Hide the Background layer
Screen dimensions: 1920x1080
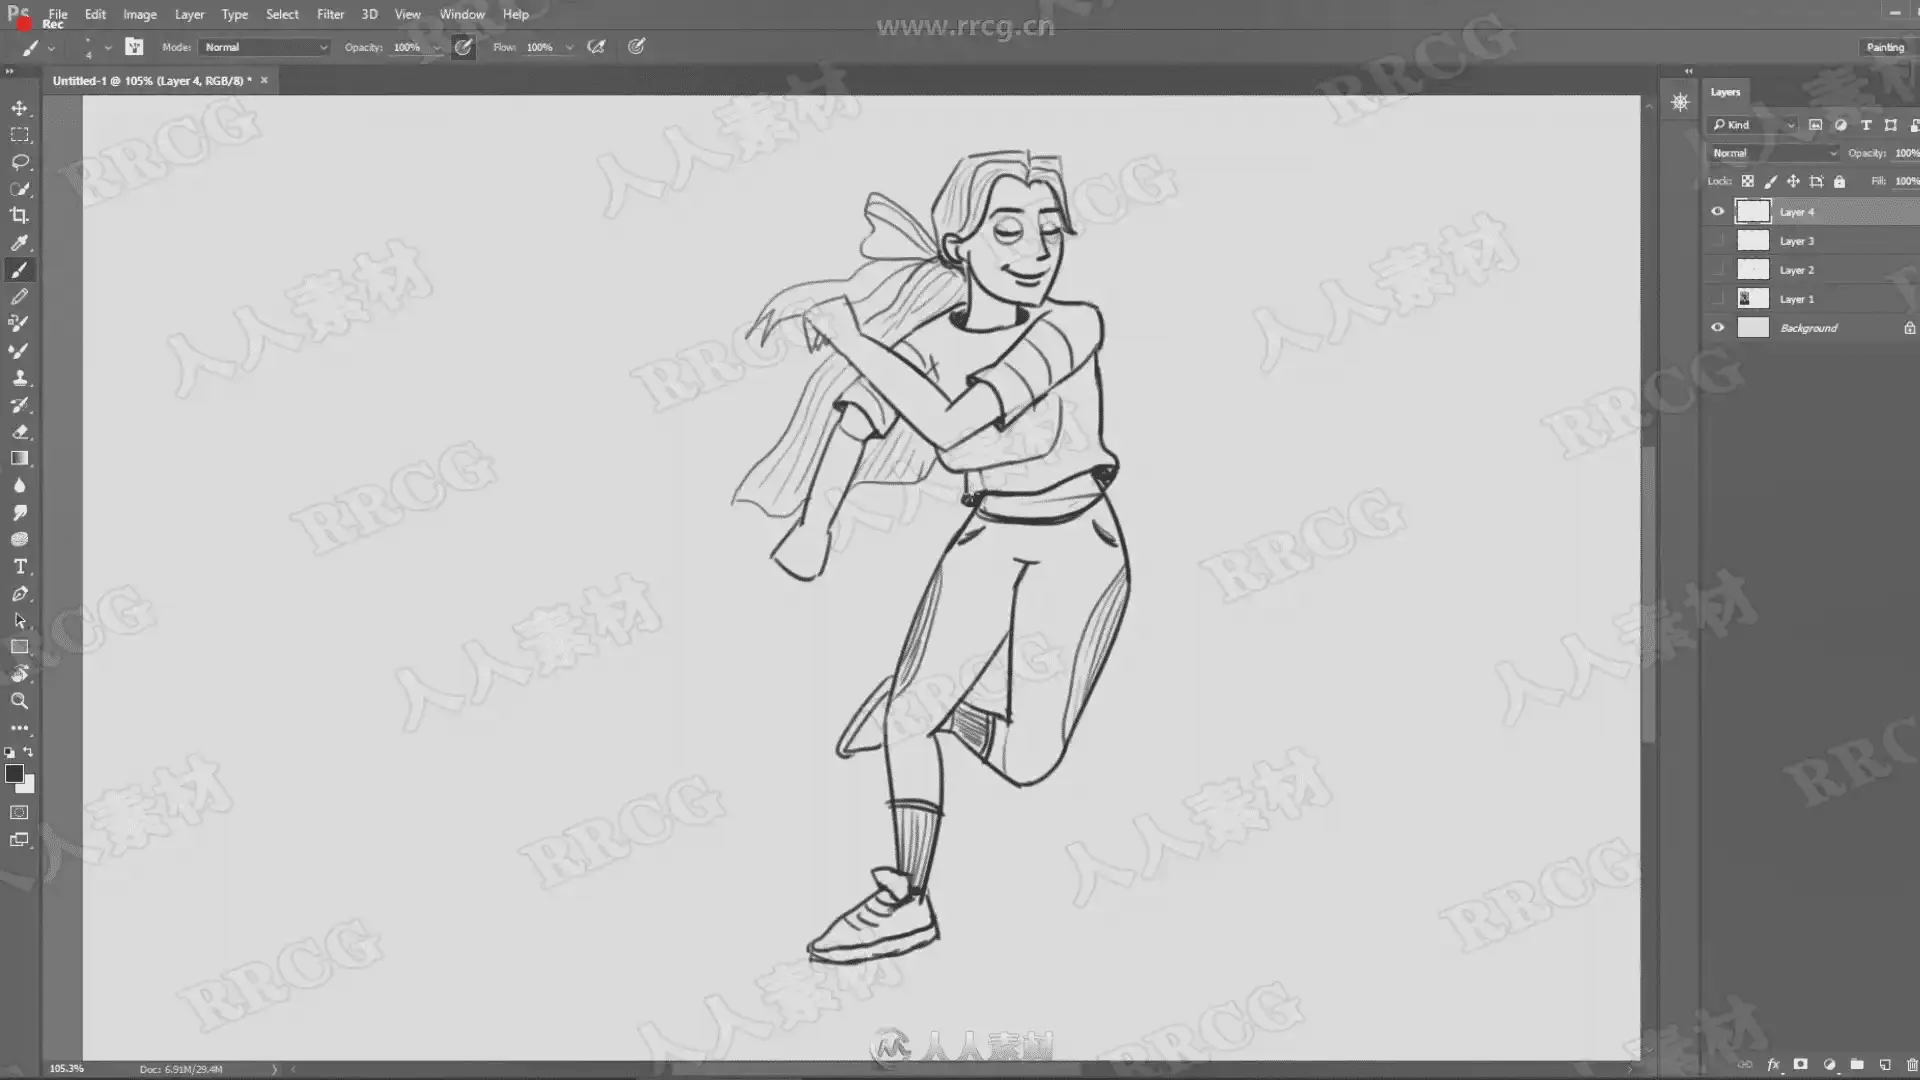(x=1717, y=327)
